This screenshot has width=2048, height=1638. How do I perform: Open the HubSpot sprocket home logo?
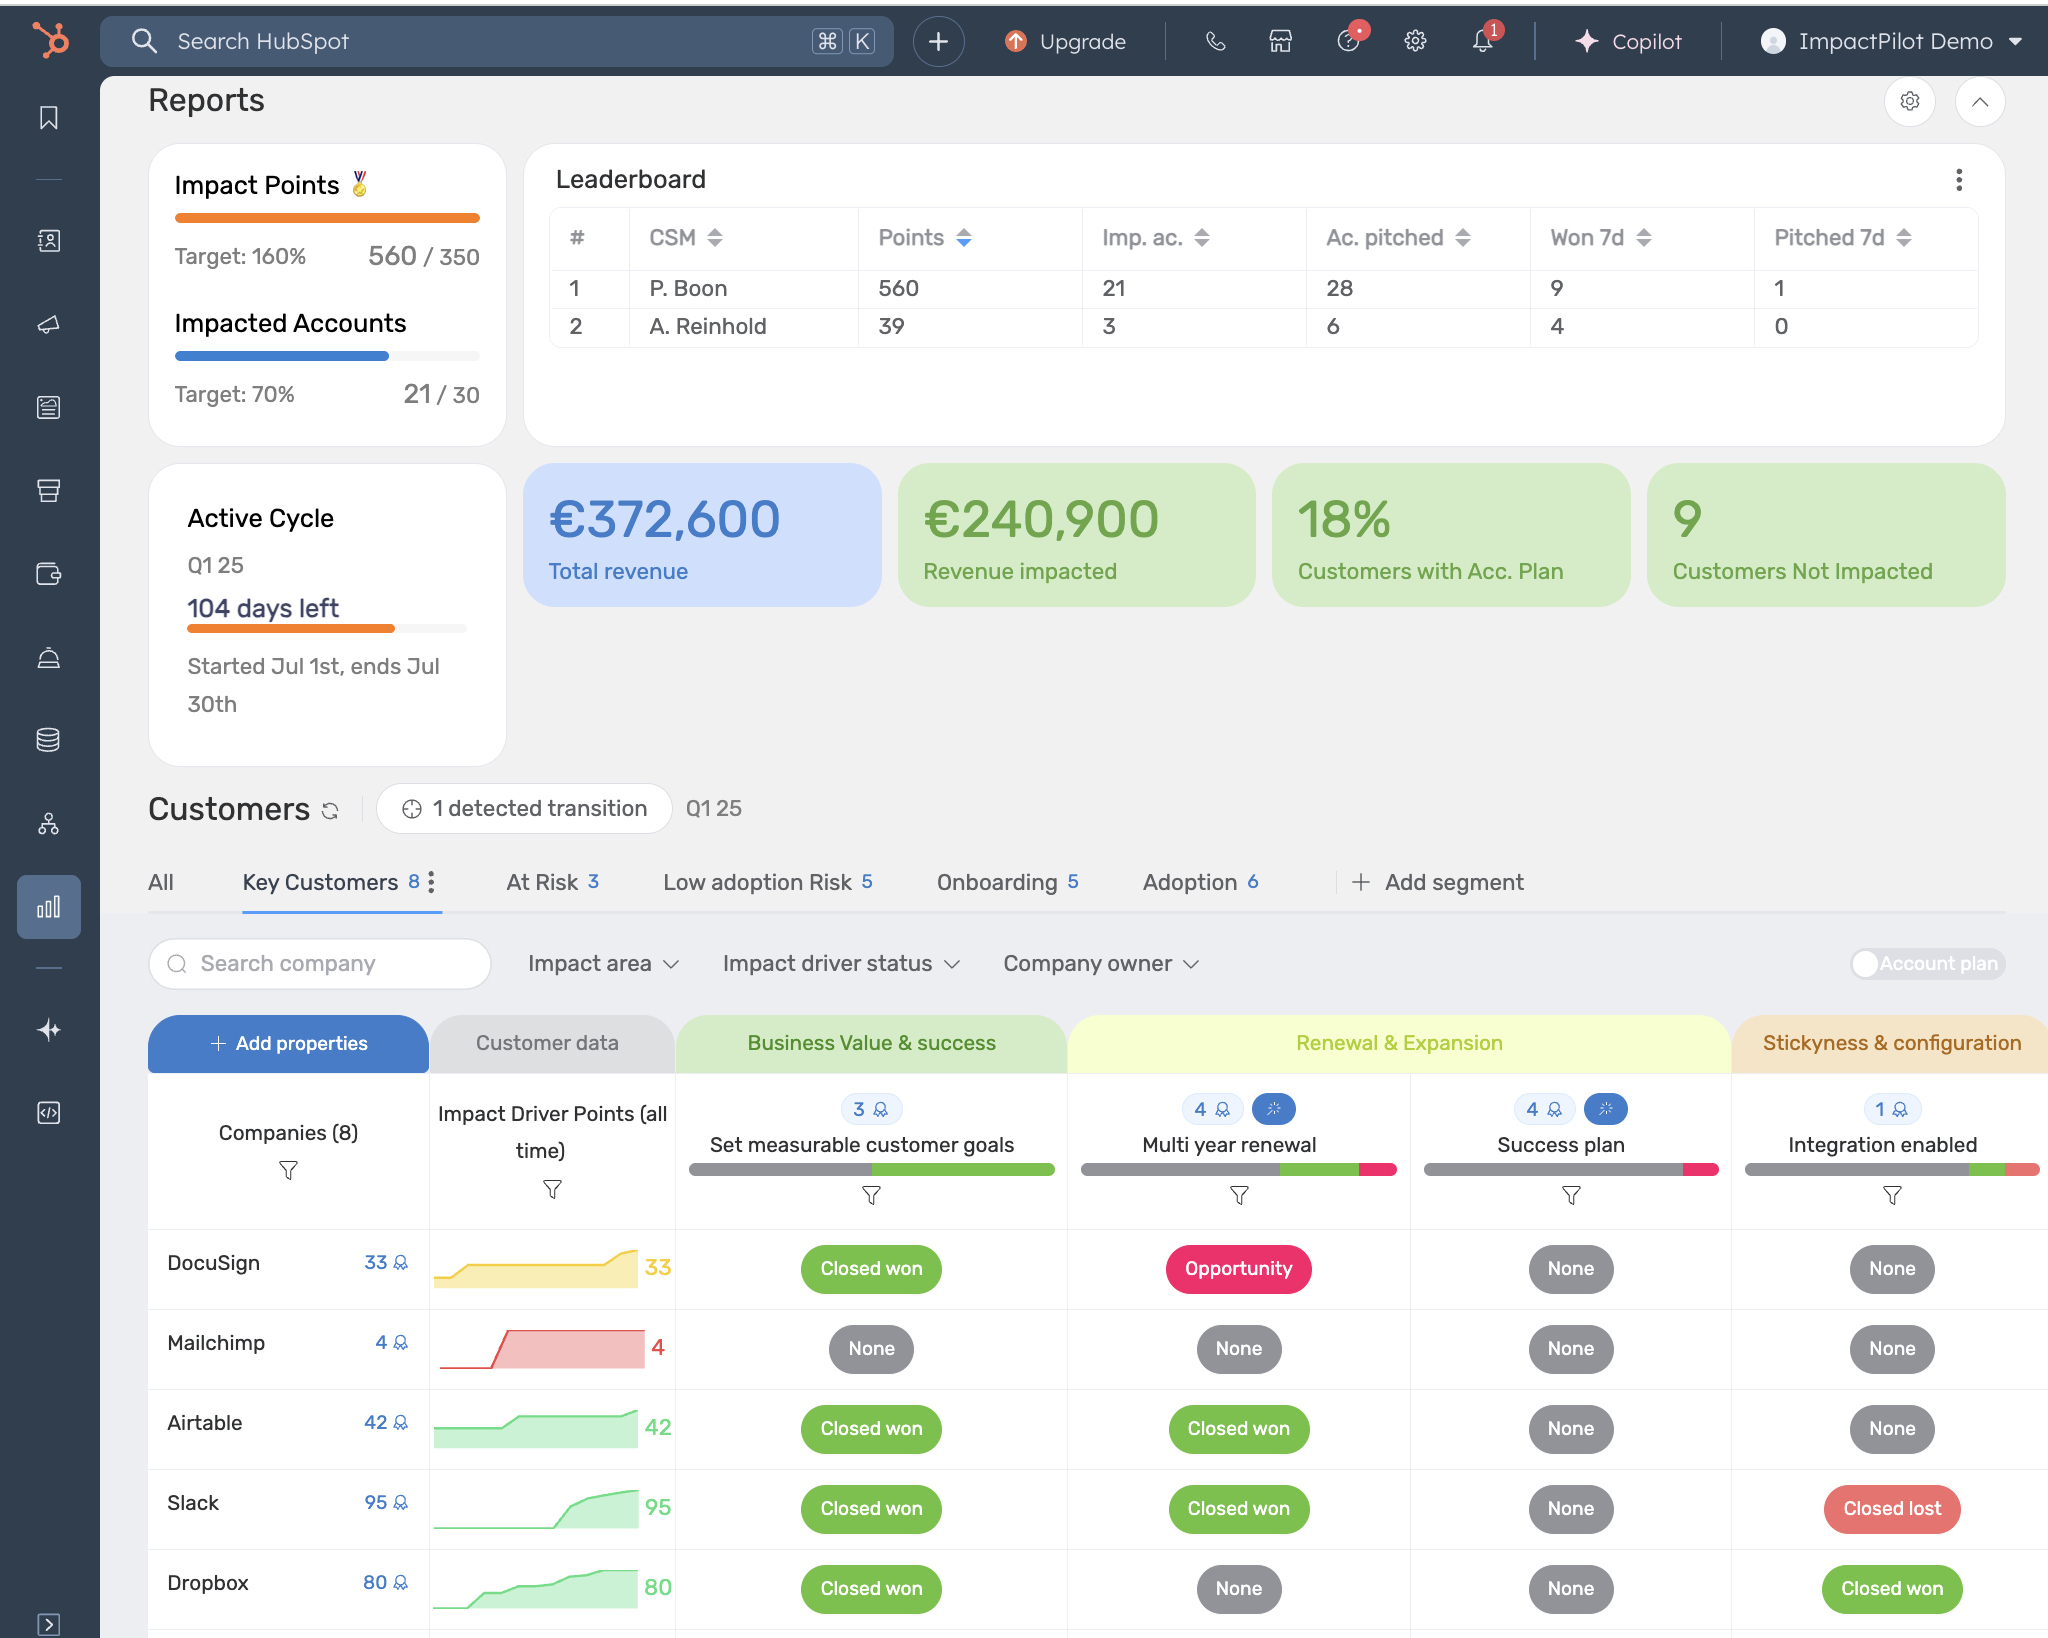[x=49, y=41]
